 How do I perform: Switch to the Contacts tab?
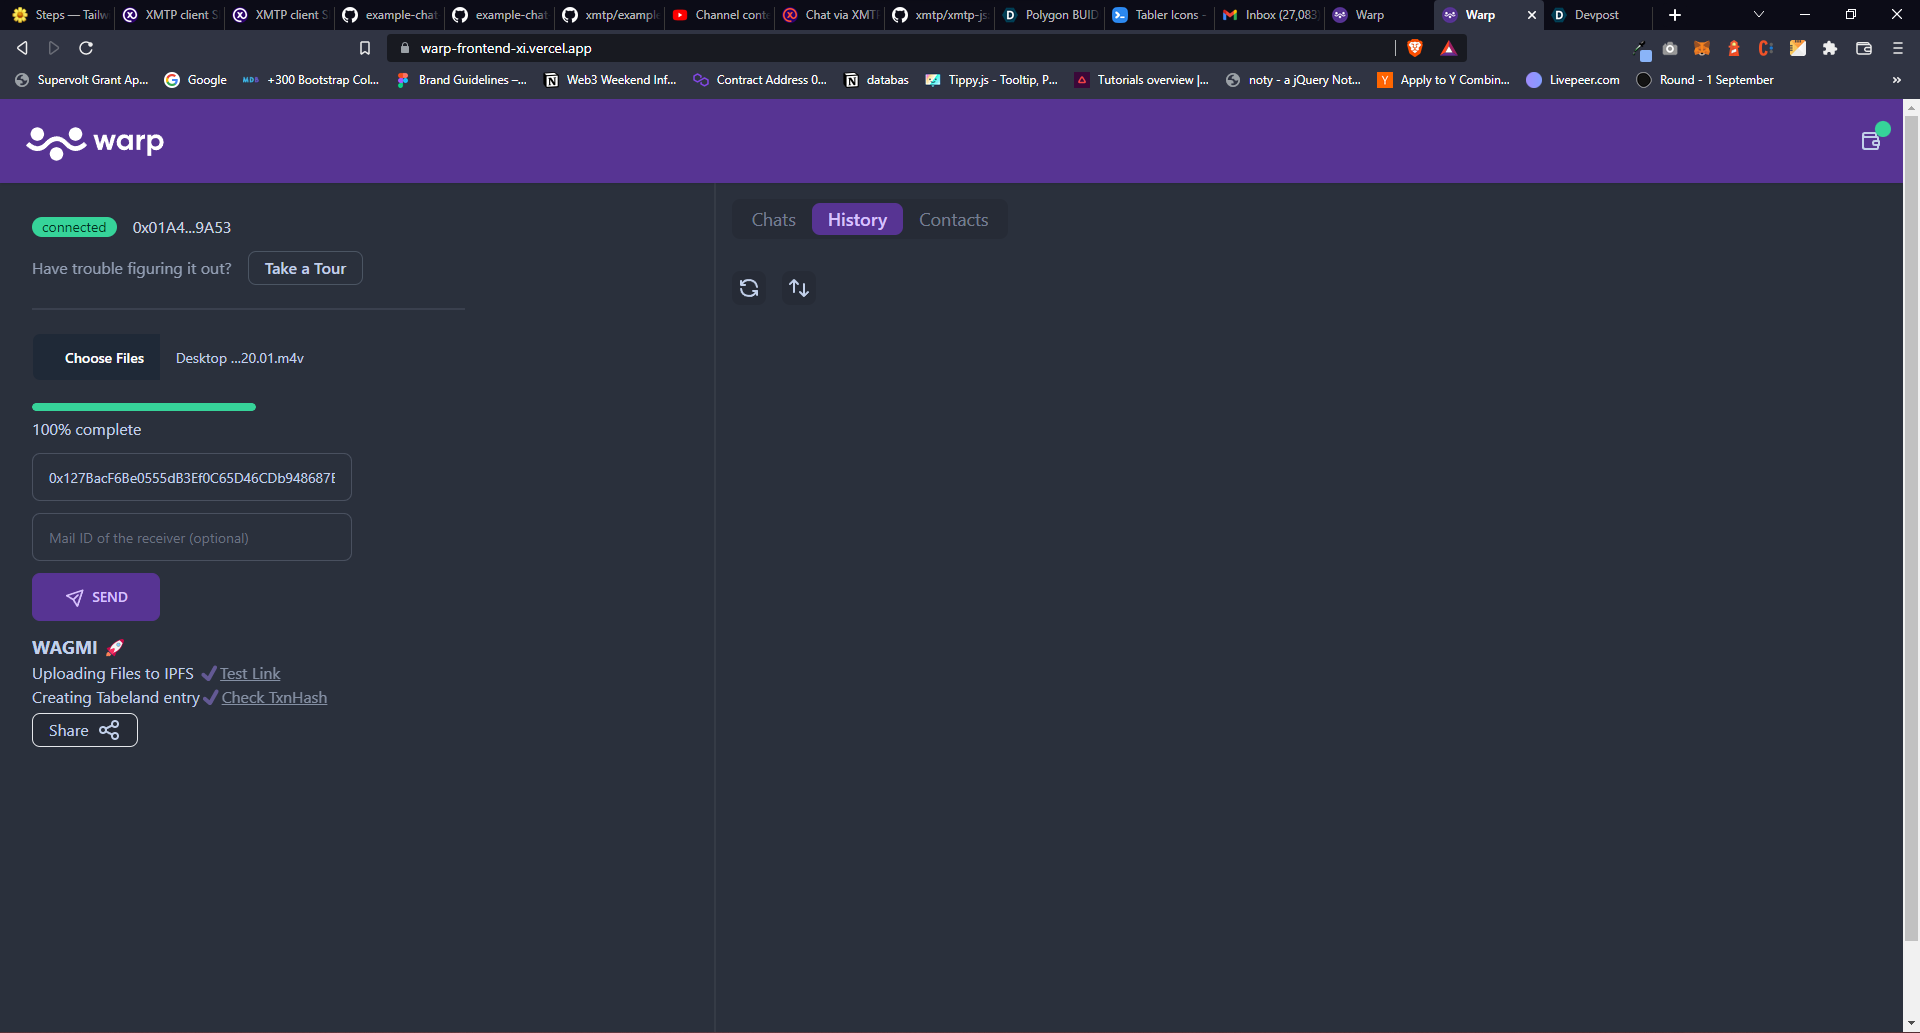[x=953, y=219]
